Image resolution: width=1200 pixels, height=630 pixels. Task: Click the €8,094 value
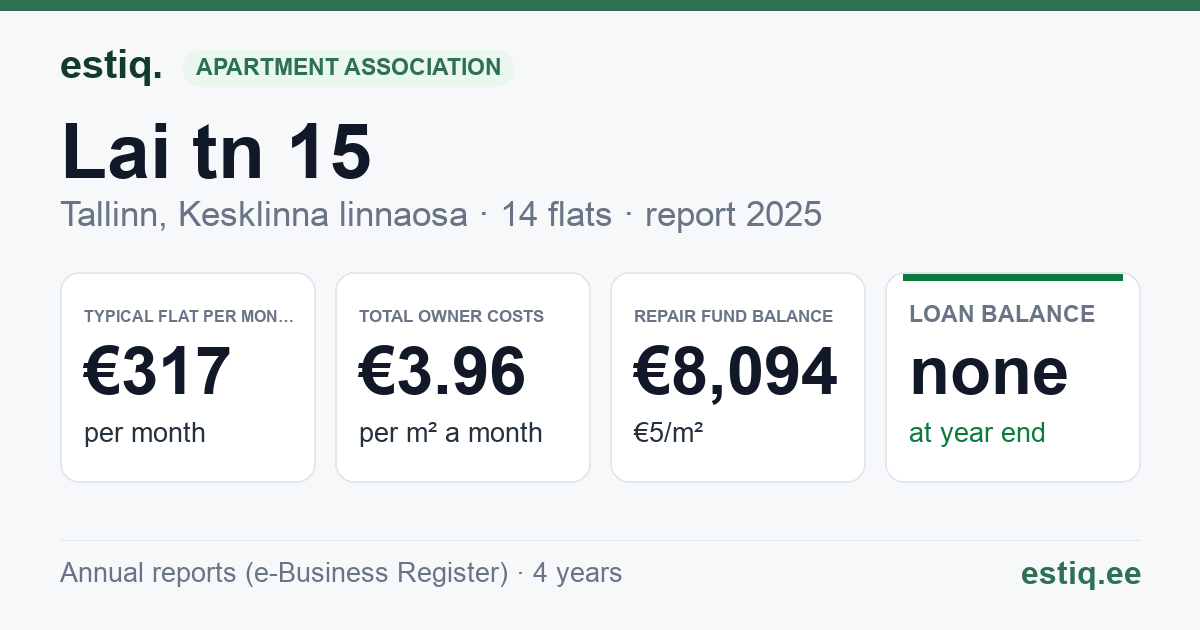(736, 371)
